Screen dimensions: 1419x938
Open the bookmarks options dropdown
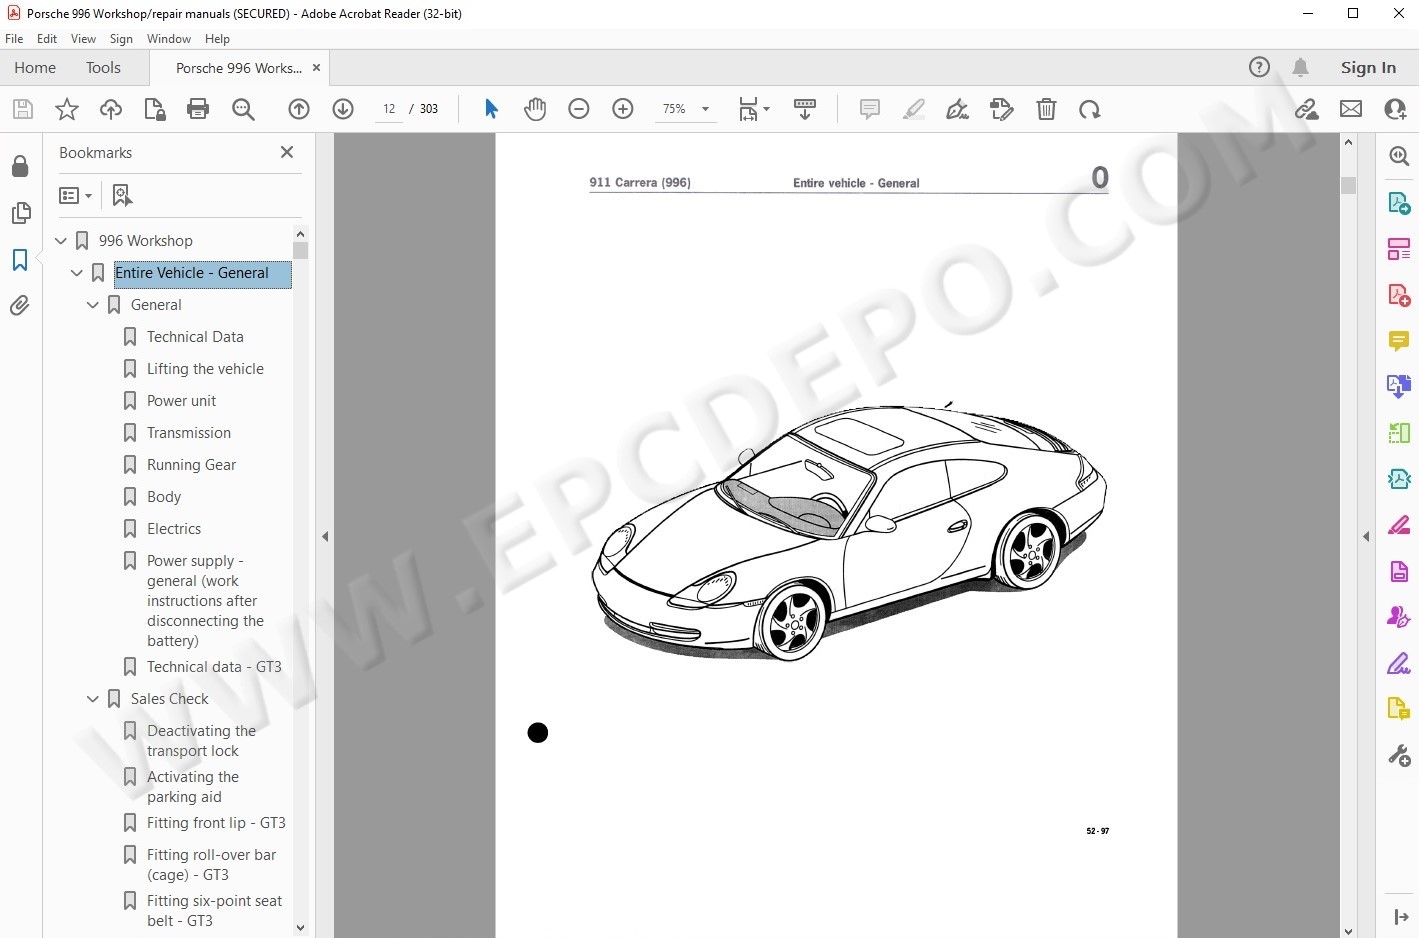coord(76,195)
